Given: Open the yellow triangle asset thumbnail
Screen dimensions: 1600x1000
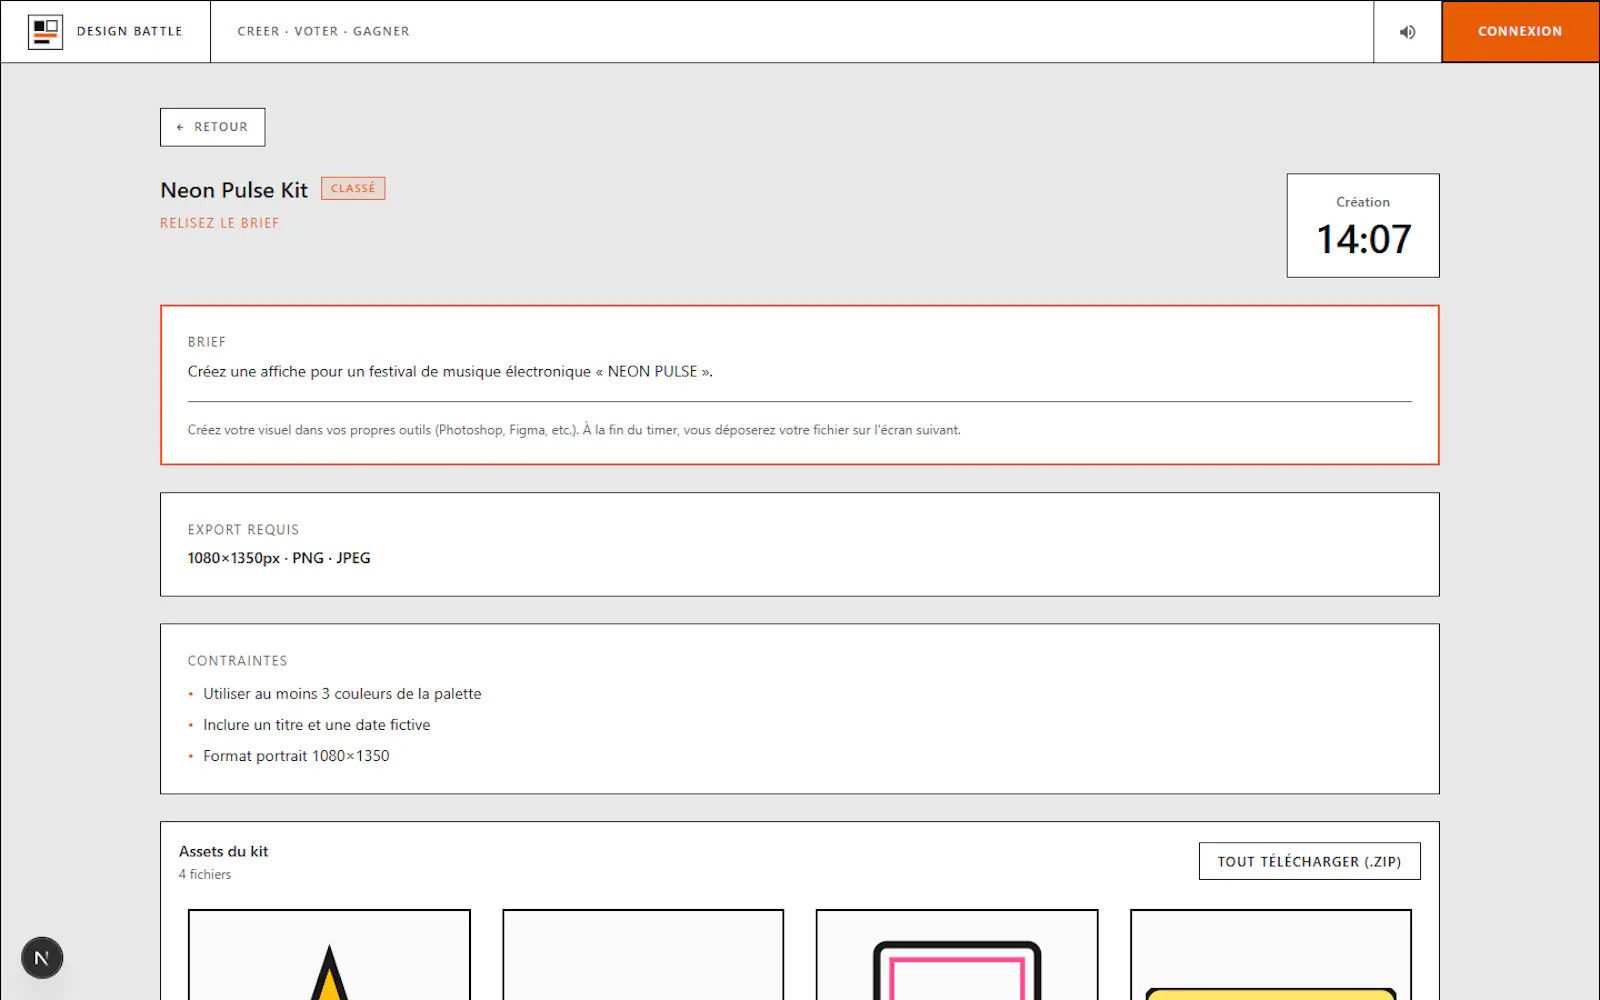Looking at the screenshot, I should click(x=329, y=955).
